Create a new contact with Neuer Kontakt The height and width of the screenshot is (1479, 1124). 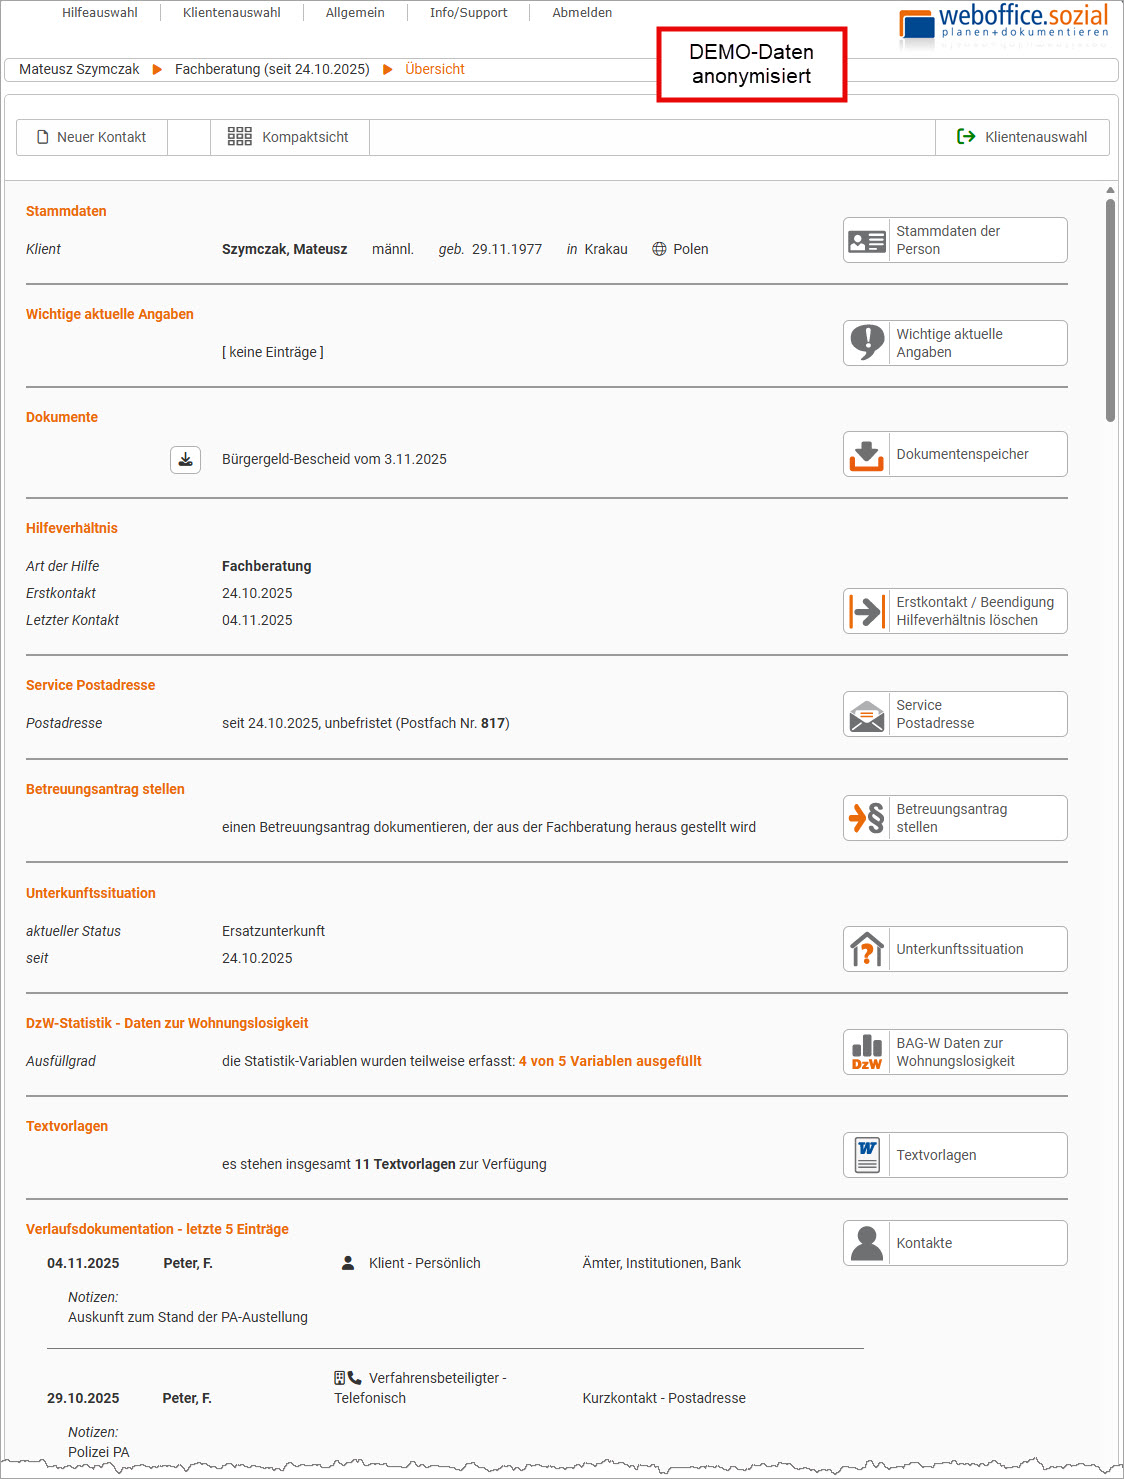click(92, 137)
